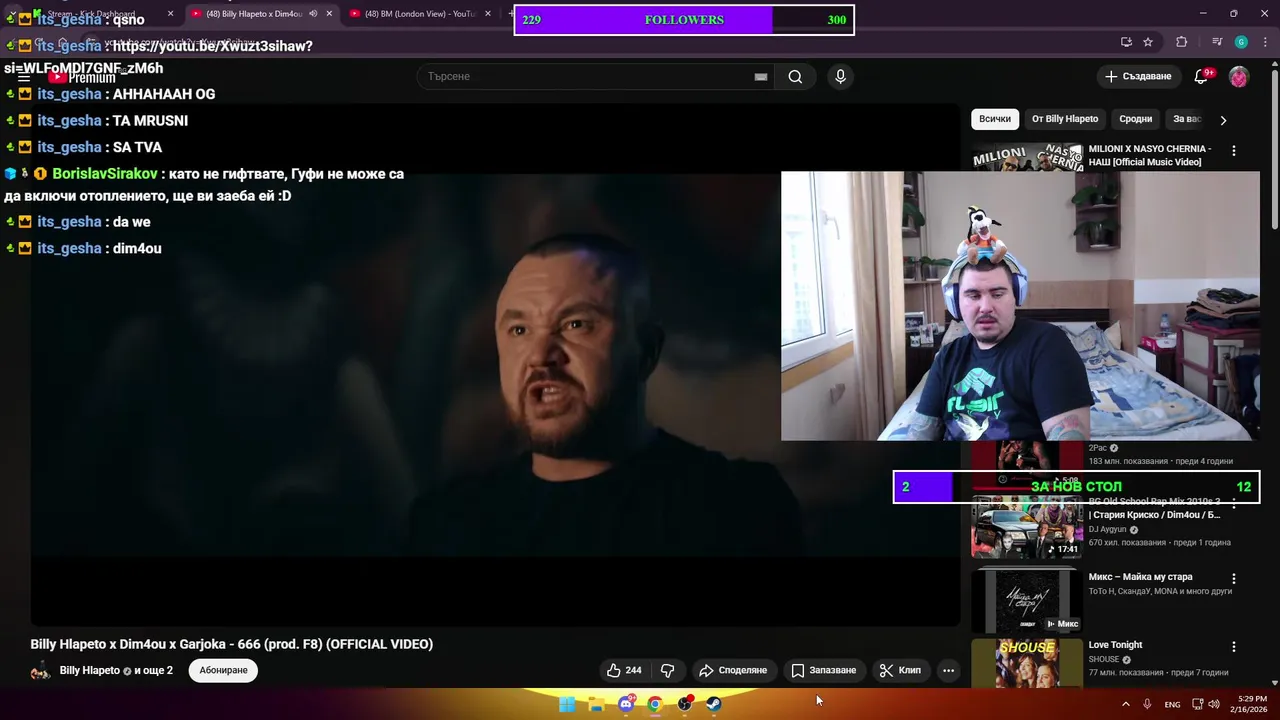The height and width of the screenshot is (720, 1280).
Task: Open the YouTube account avatar menu
Action: click(1239, 77)
